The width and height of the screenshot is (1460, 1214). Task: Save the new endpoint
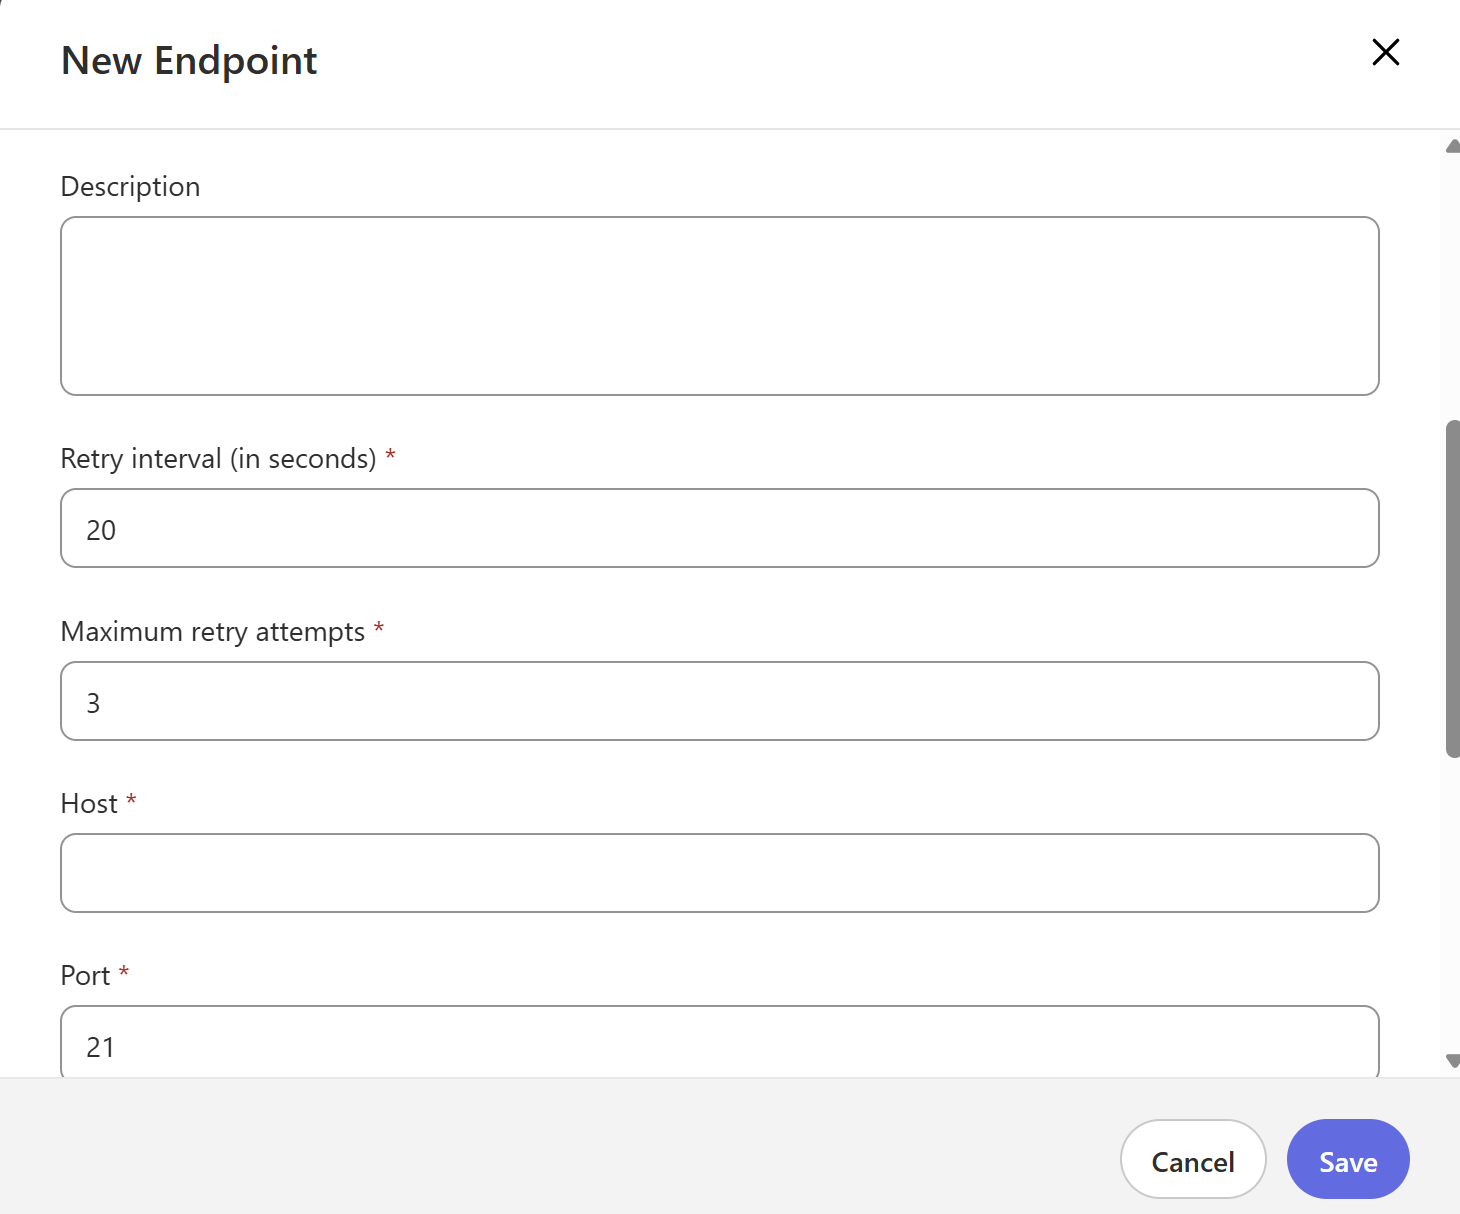[x=1348, y=1159]
